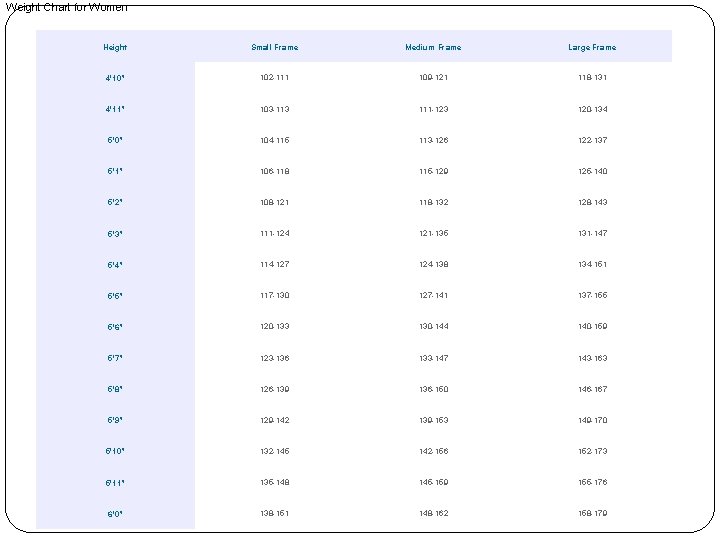Click the 4'10" height row label
This screenshot has width=720, height=540.
coord(115,78)
